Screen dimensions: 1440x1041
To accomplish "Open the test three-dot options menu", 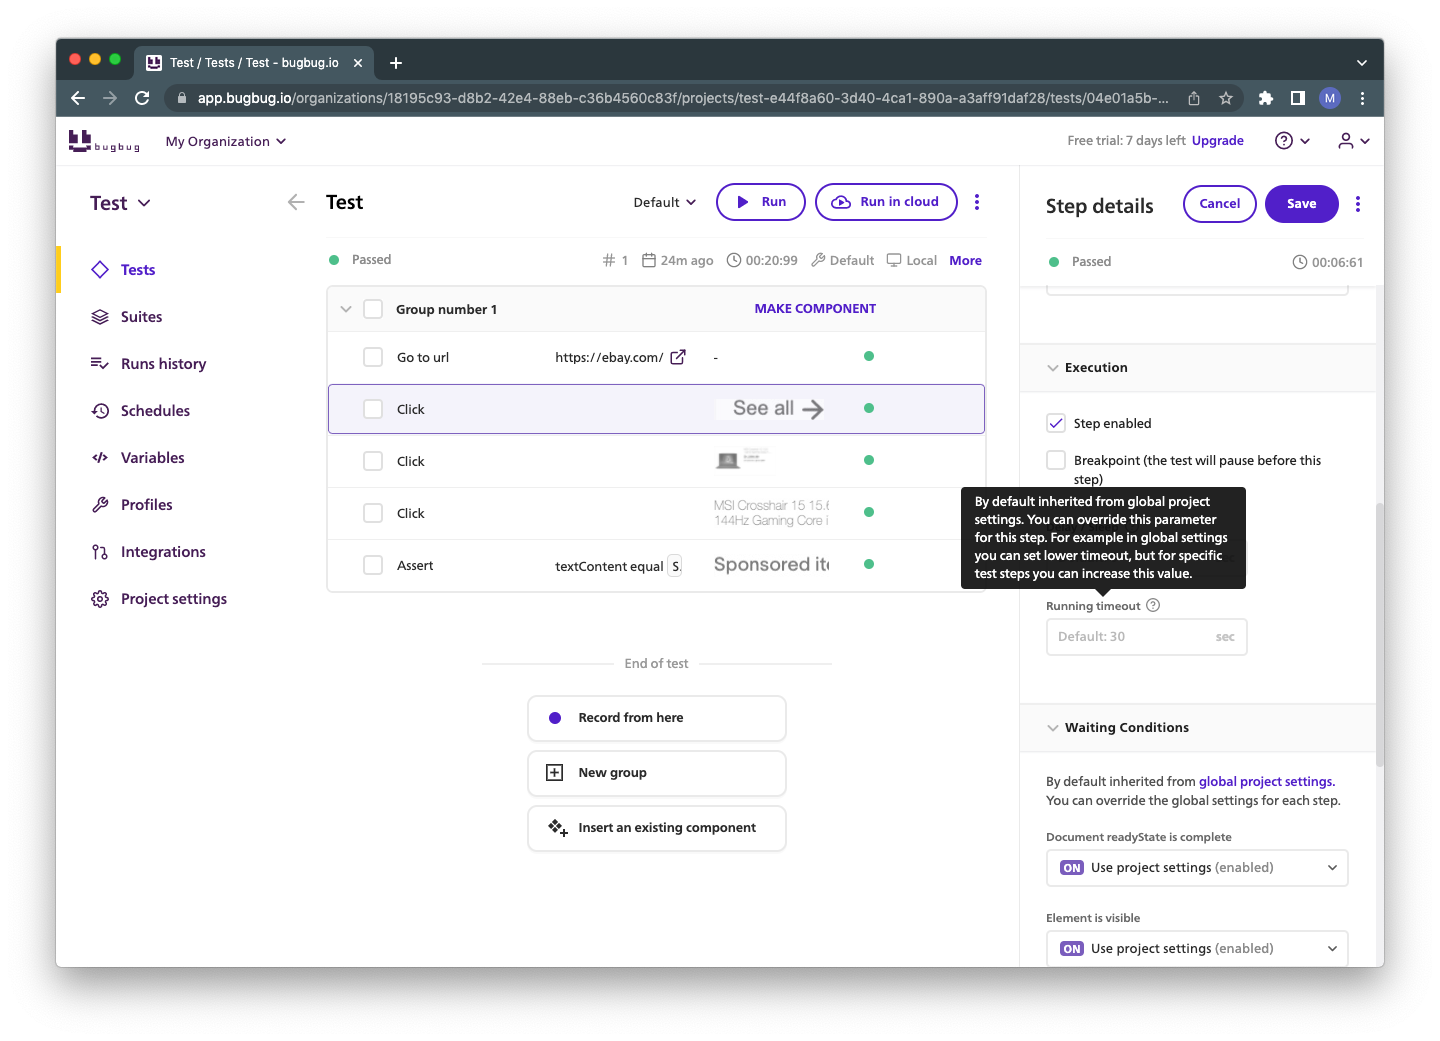I will [977, 202].
